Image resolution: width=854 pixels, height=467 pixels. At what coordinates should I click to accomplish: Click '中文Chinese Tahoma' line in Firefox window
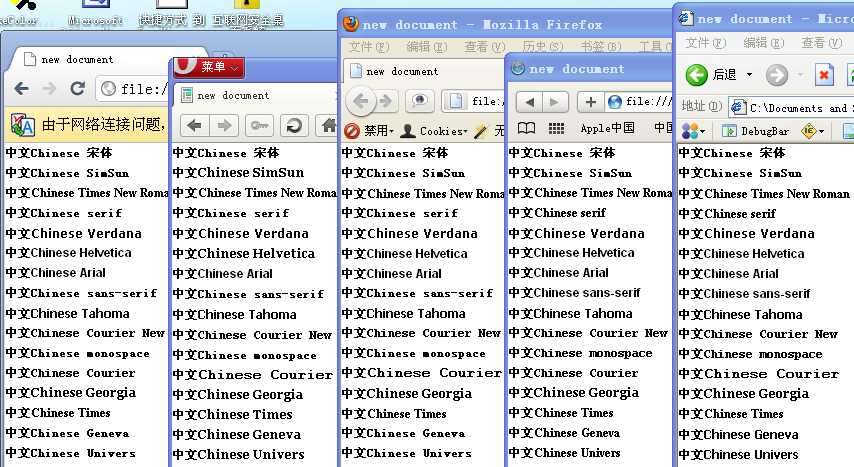pyautogui.click(x=404, y=314)
